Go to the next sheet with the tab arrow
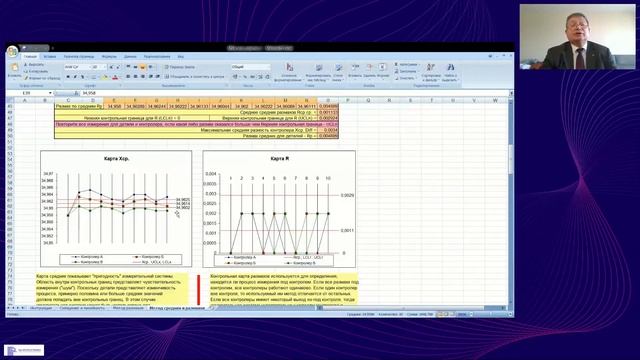640x360 pixels. click(18, 308)
